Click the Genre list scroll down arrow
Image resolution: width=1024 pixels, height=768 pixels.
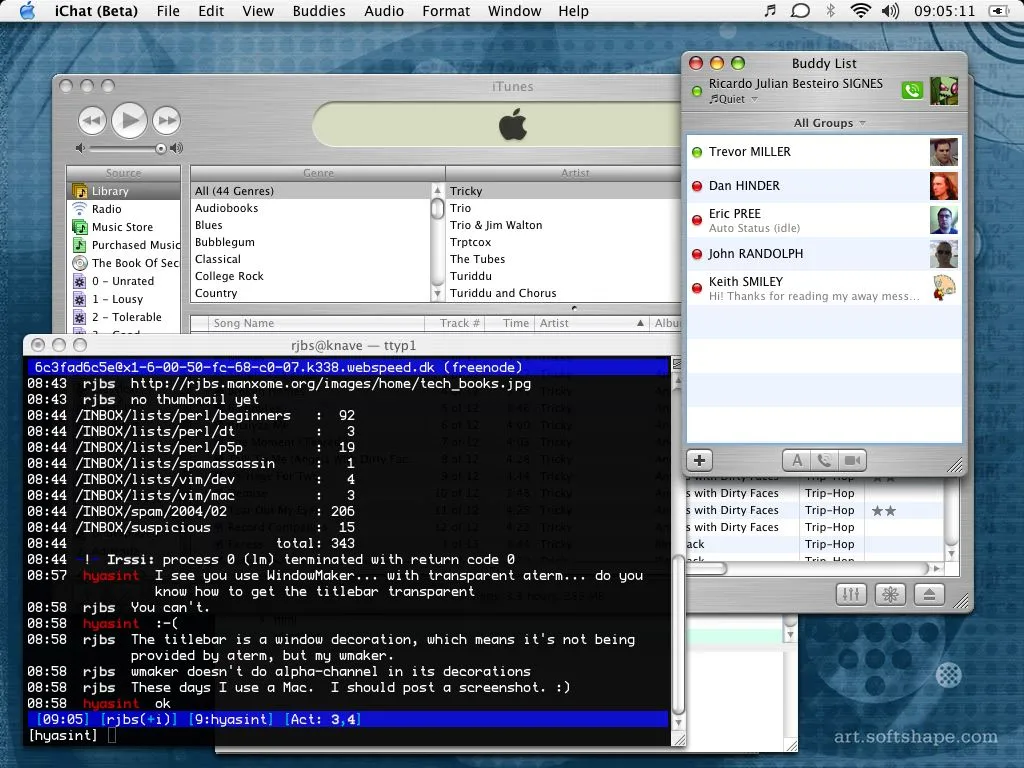(x=438, y=295)
